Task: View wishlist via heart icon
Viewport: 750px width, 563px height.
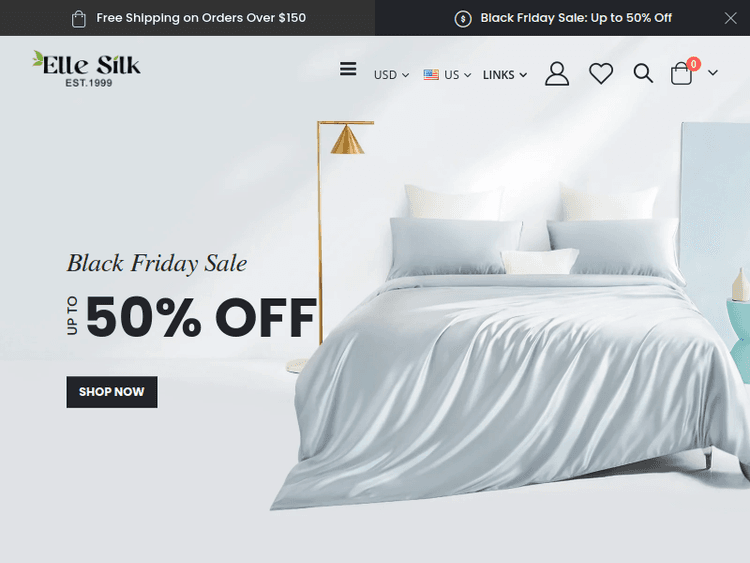Action: (x=601, y=74)
